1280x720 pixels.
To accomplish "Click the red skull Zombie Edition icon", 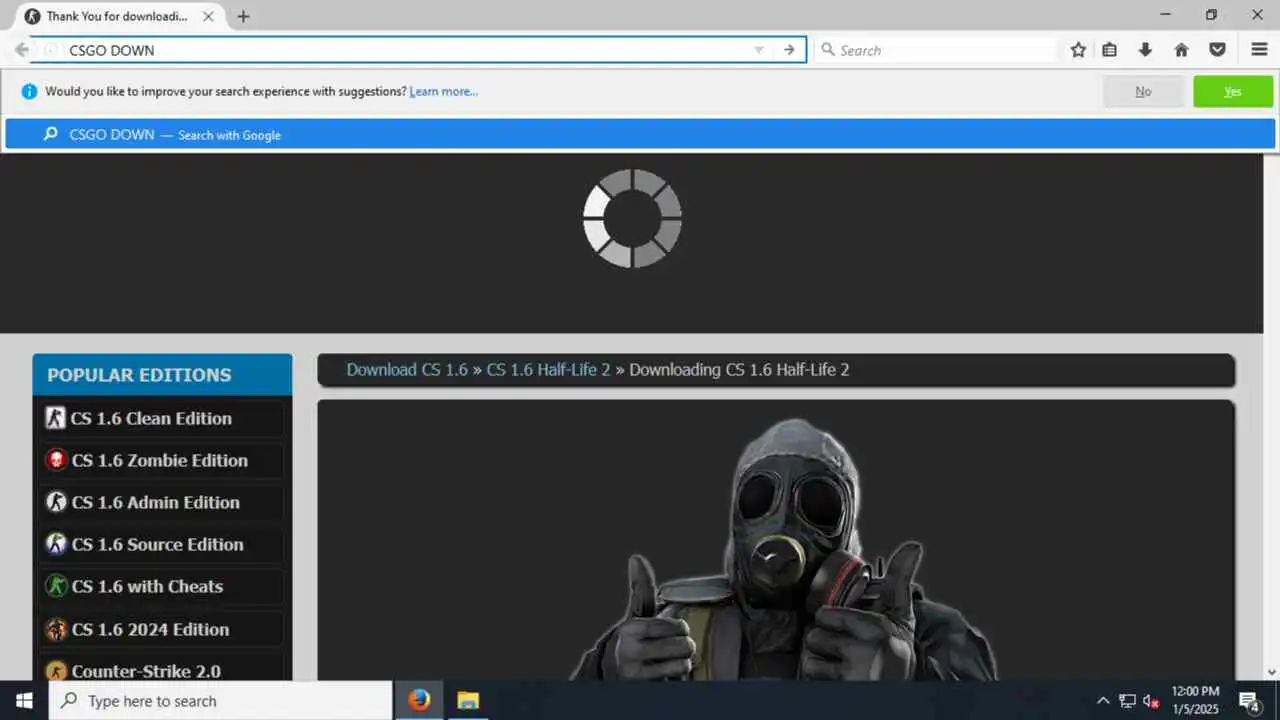I will point(56,460).
